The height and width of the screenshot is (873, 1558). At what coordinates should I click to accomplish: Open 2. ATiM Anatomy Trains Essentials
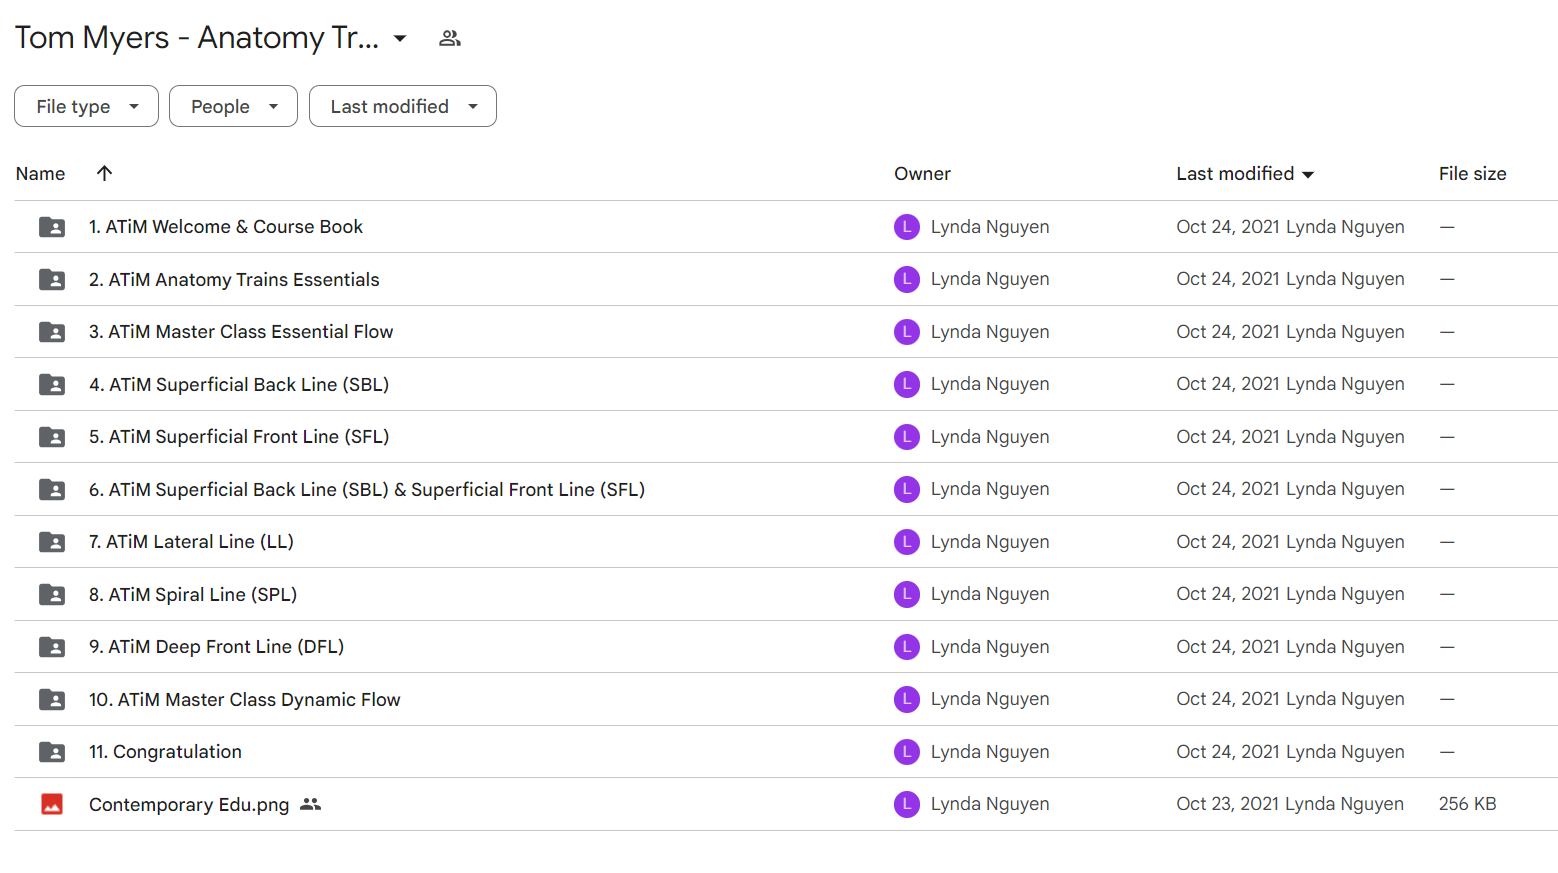tap(234, 279)
